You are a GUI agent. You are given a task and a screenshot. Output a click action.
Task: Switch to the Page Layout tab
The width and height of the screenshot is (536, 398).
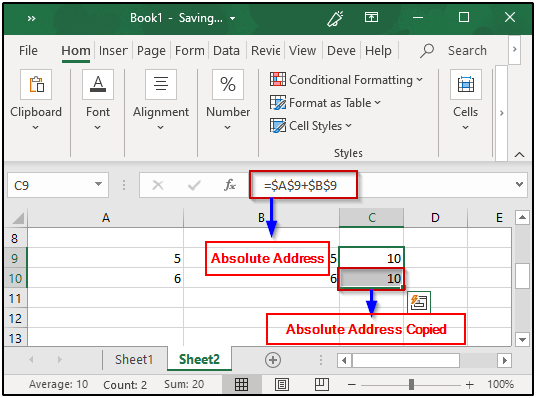point(151,51)
